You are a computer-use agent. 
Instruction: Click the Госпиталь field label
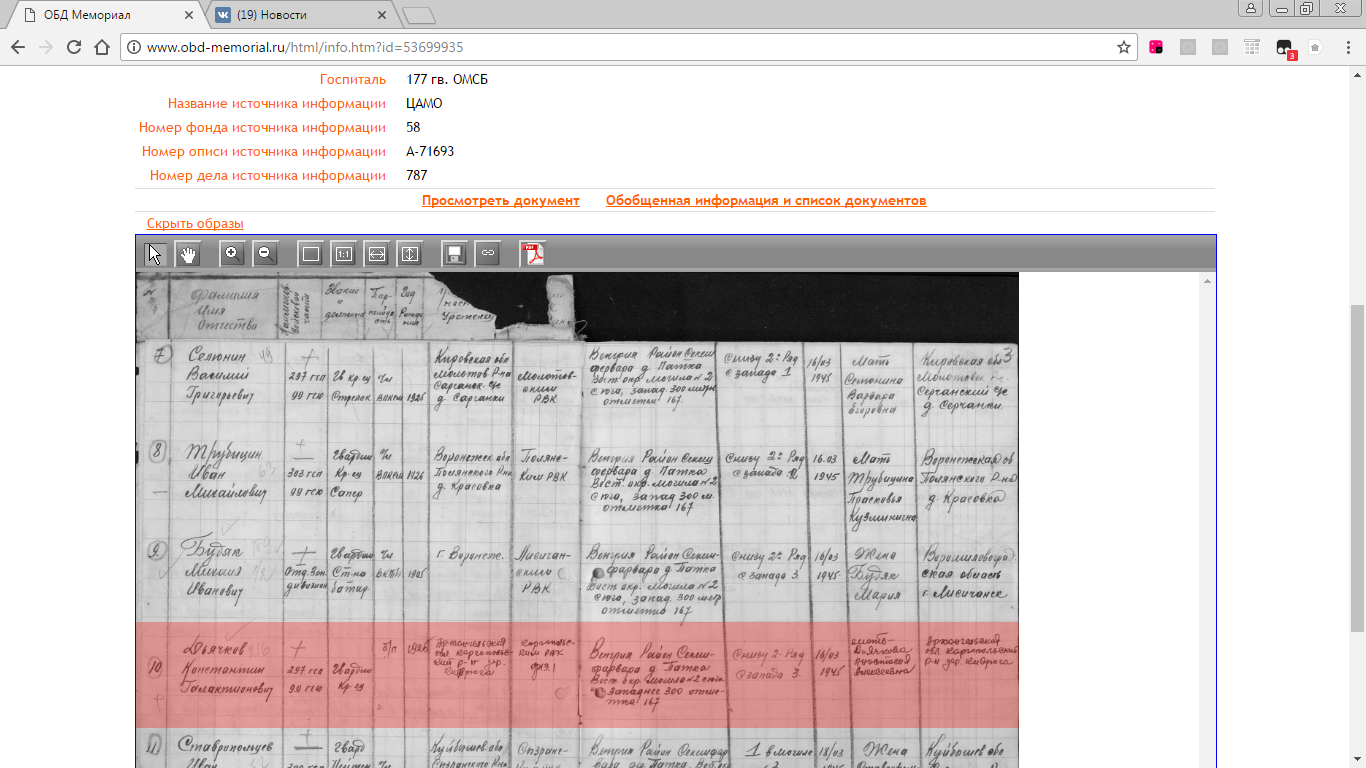pos(353,80)
